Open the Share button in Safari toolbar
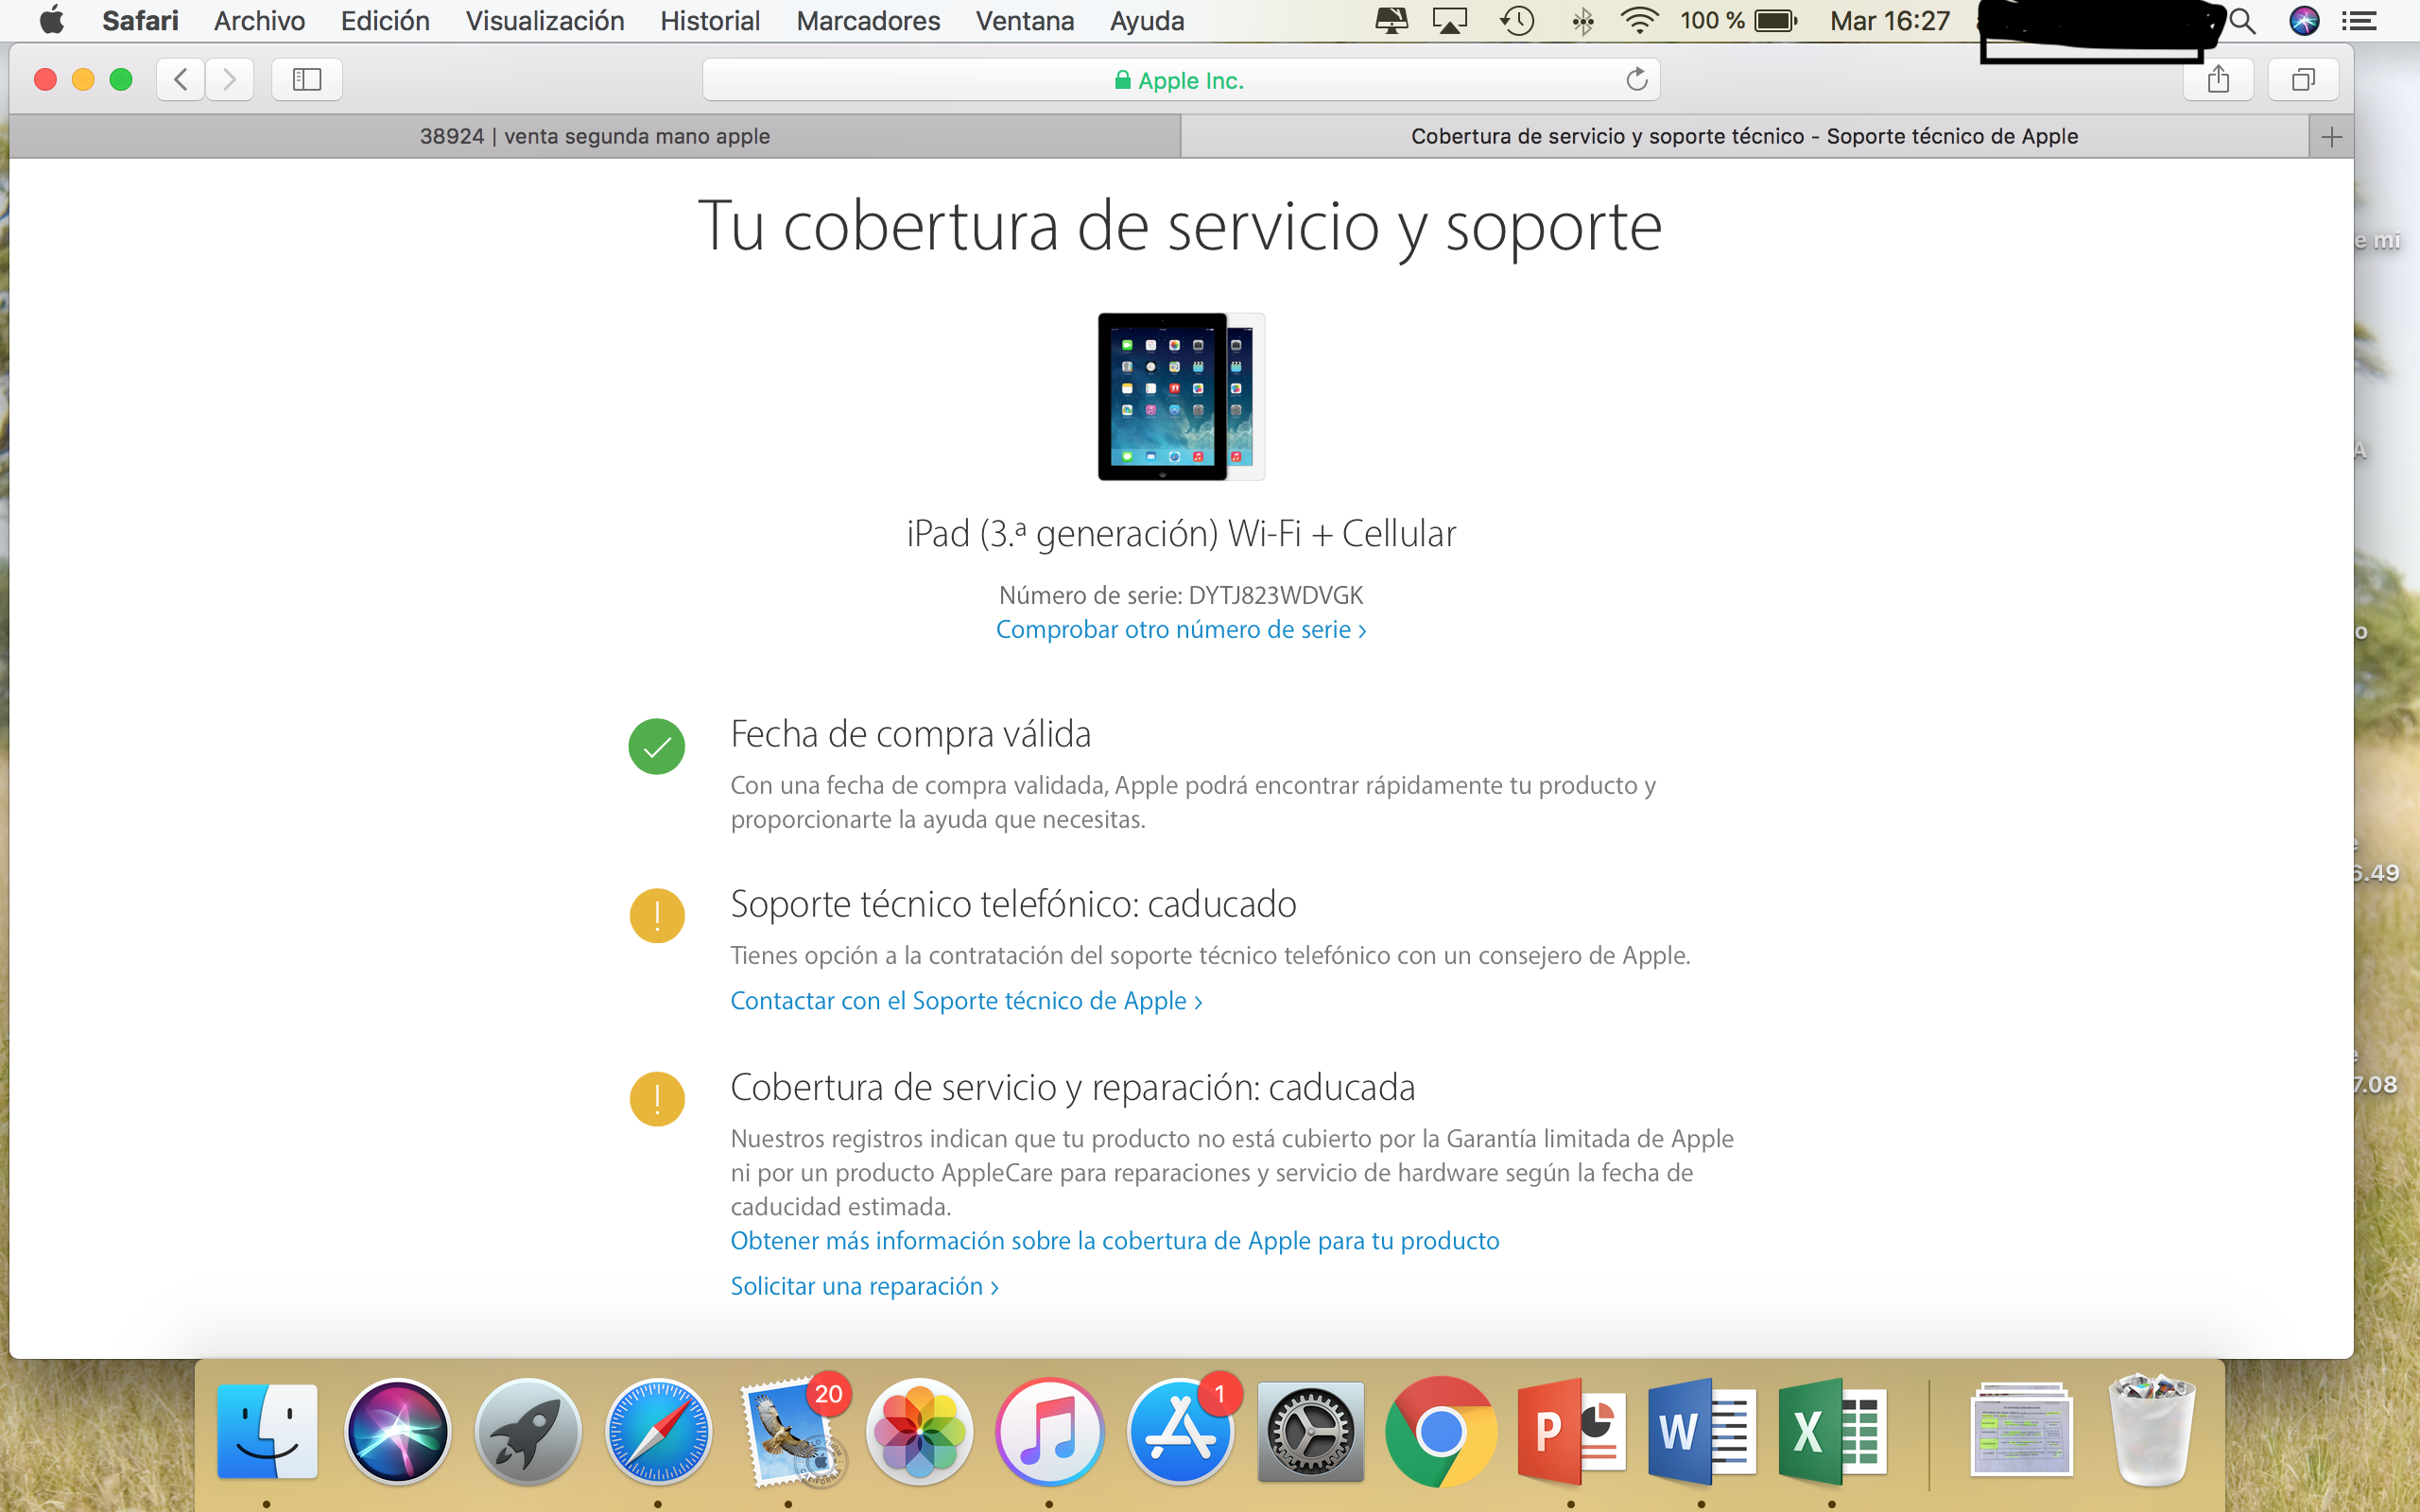Image resolution: width=2420 pixels, height=1512 pixels. (x=2218, y=79)
